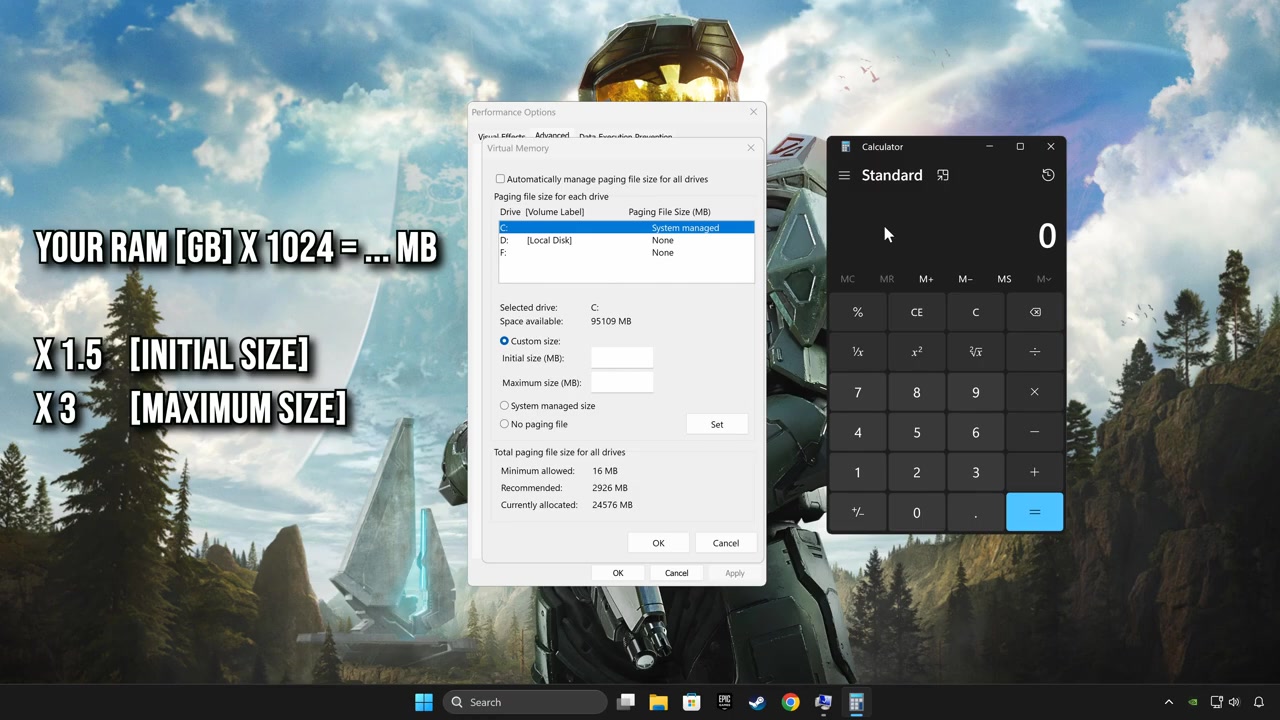The height and width of the screenshot is (720, 1280).
Task: Click the Set button
Action: click(x=717, y=424)
